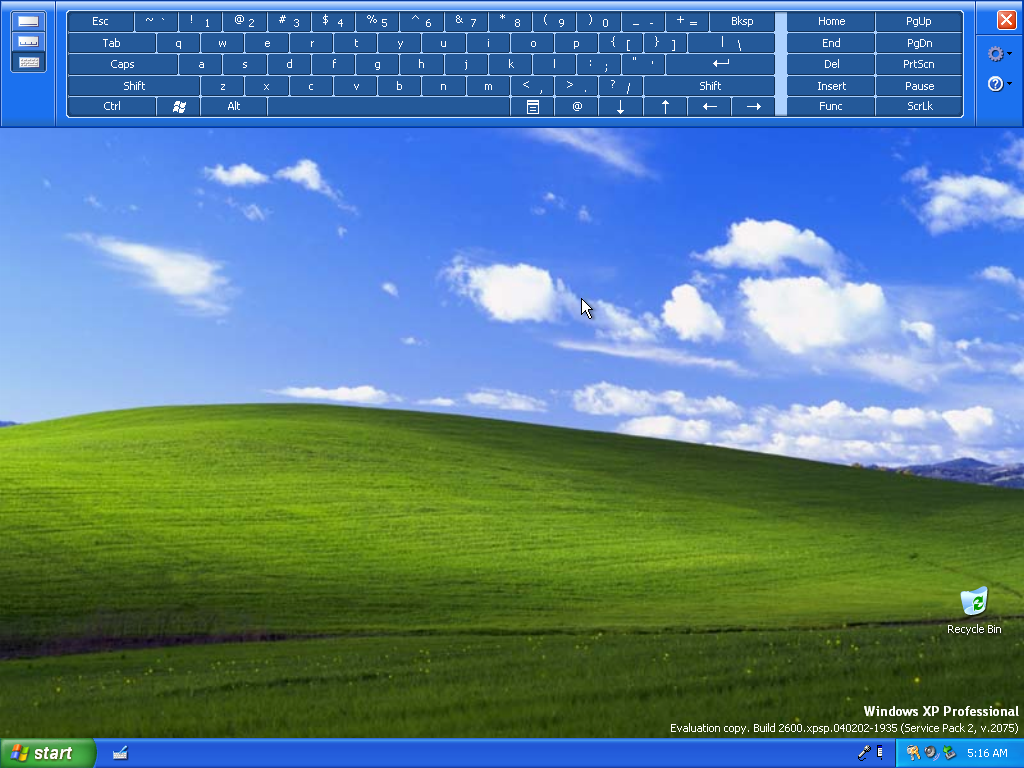Tap the + = key
Screen dimensions: 1024x768
(x=687, y=22)
